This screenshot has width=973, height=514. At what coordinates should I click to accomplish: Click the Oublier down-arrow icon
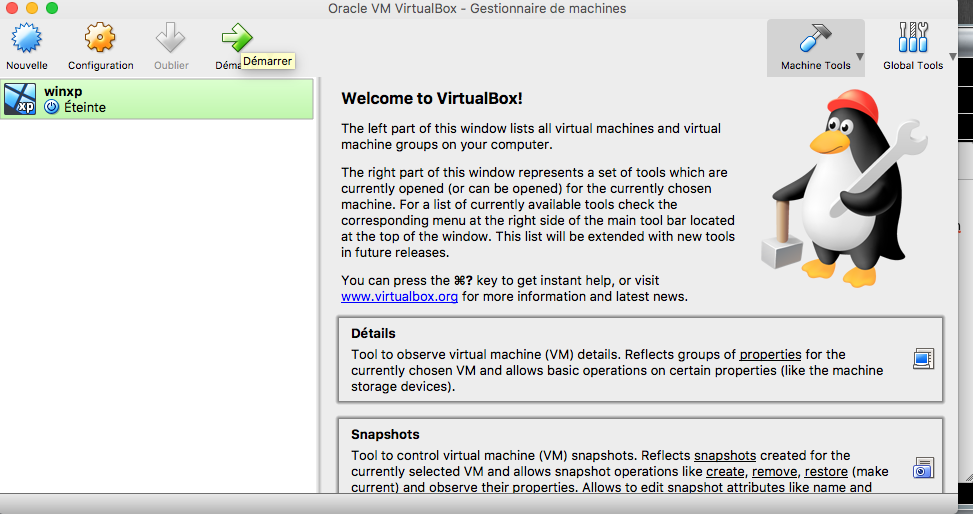[170, 38]
